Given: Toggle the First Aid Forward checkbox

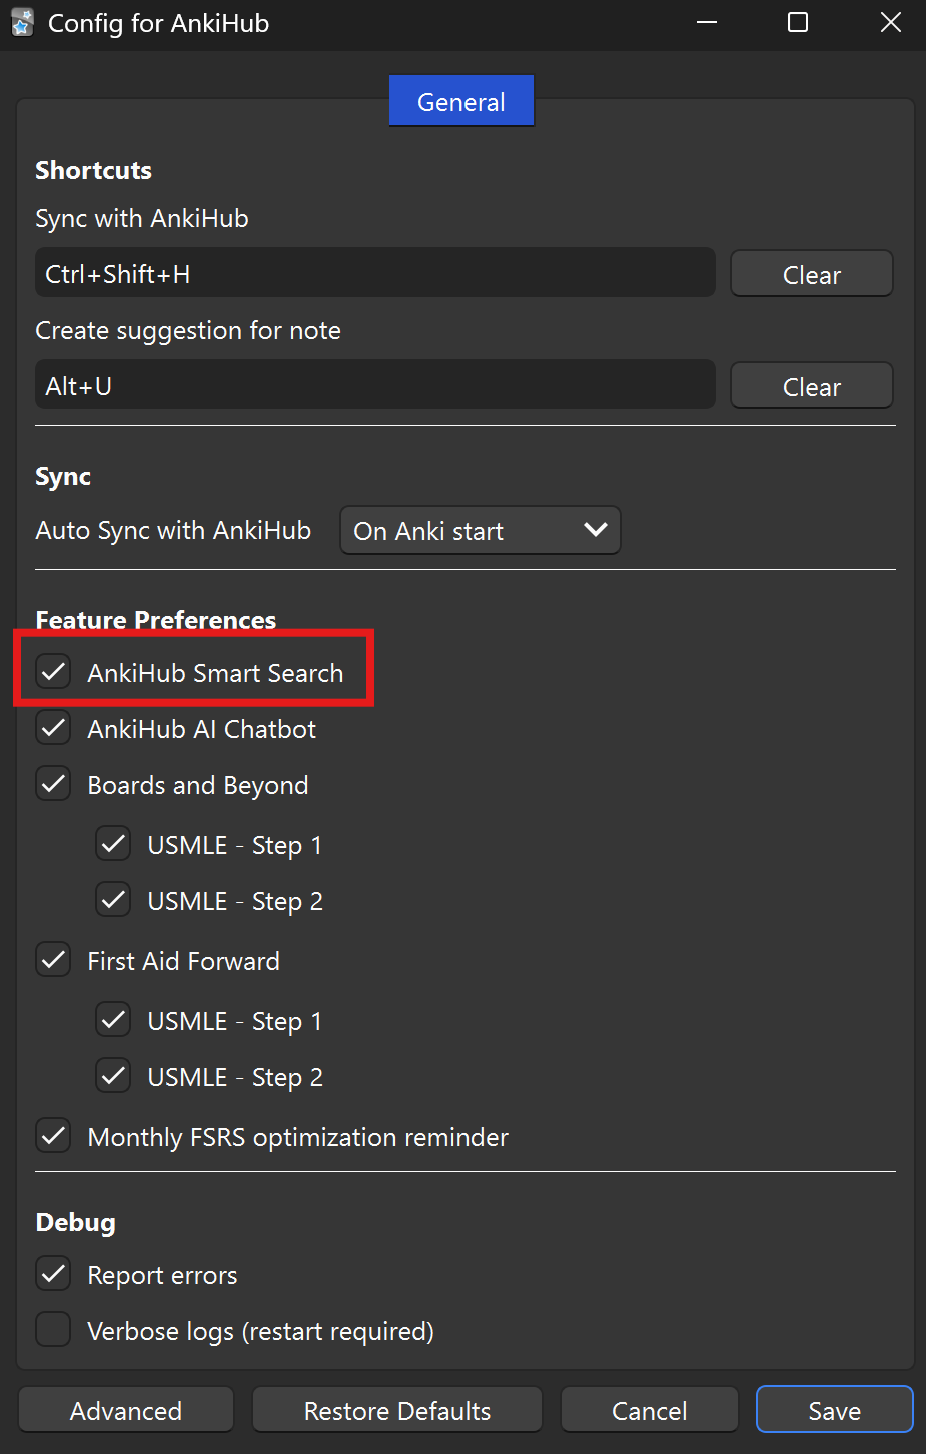Looking at the screenshot, I should click(54, 960).
